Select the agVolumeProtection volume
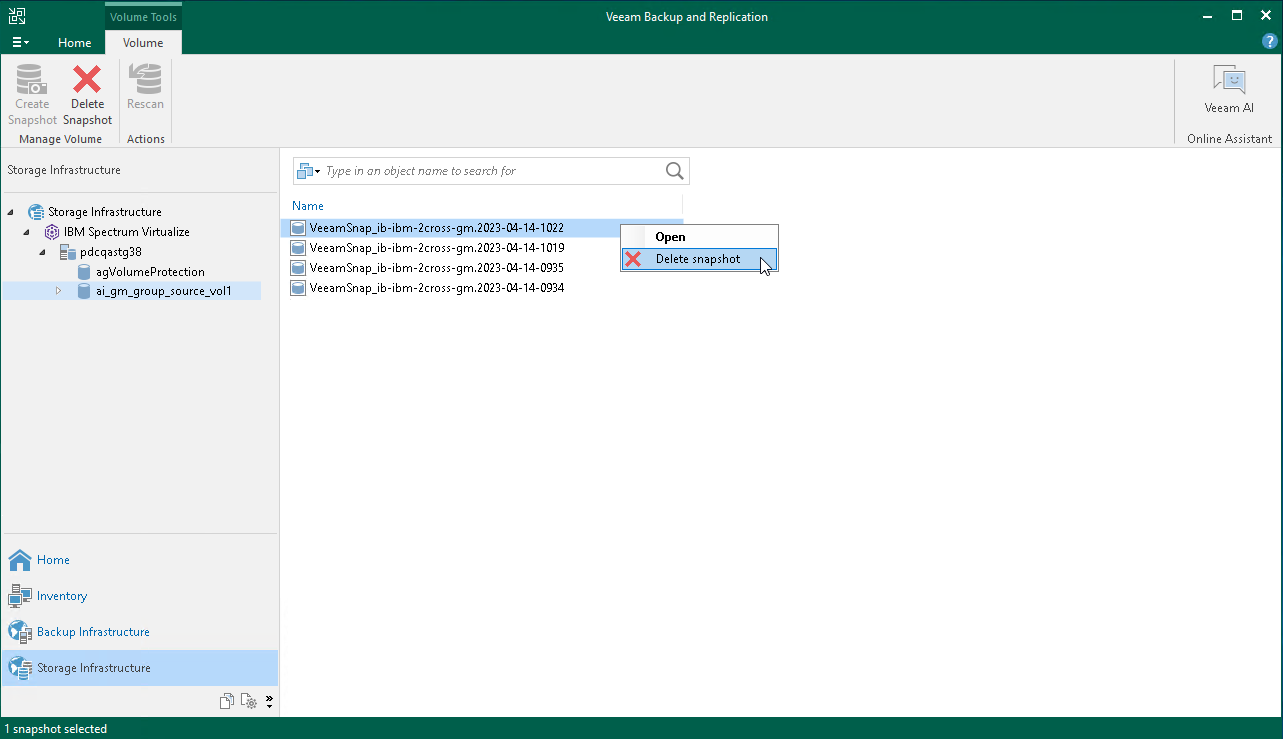1283x739 pixels. pyautogui.click(x=150, y=272)
